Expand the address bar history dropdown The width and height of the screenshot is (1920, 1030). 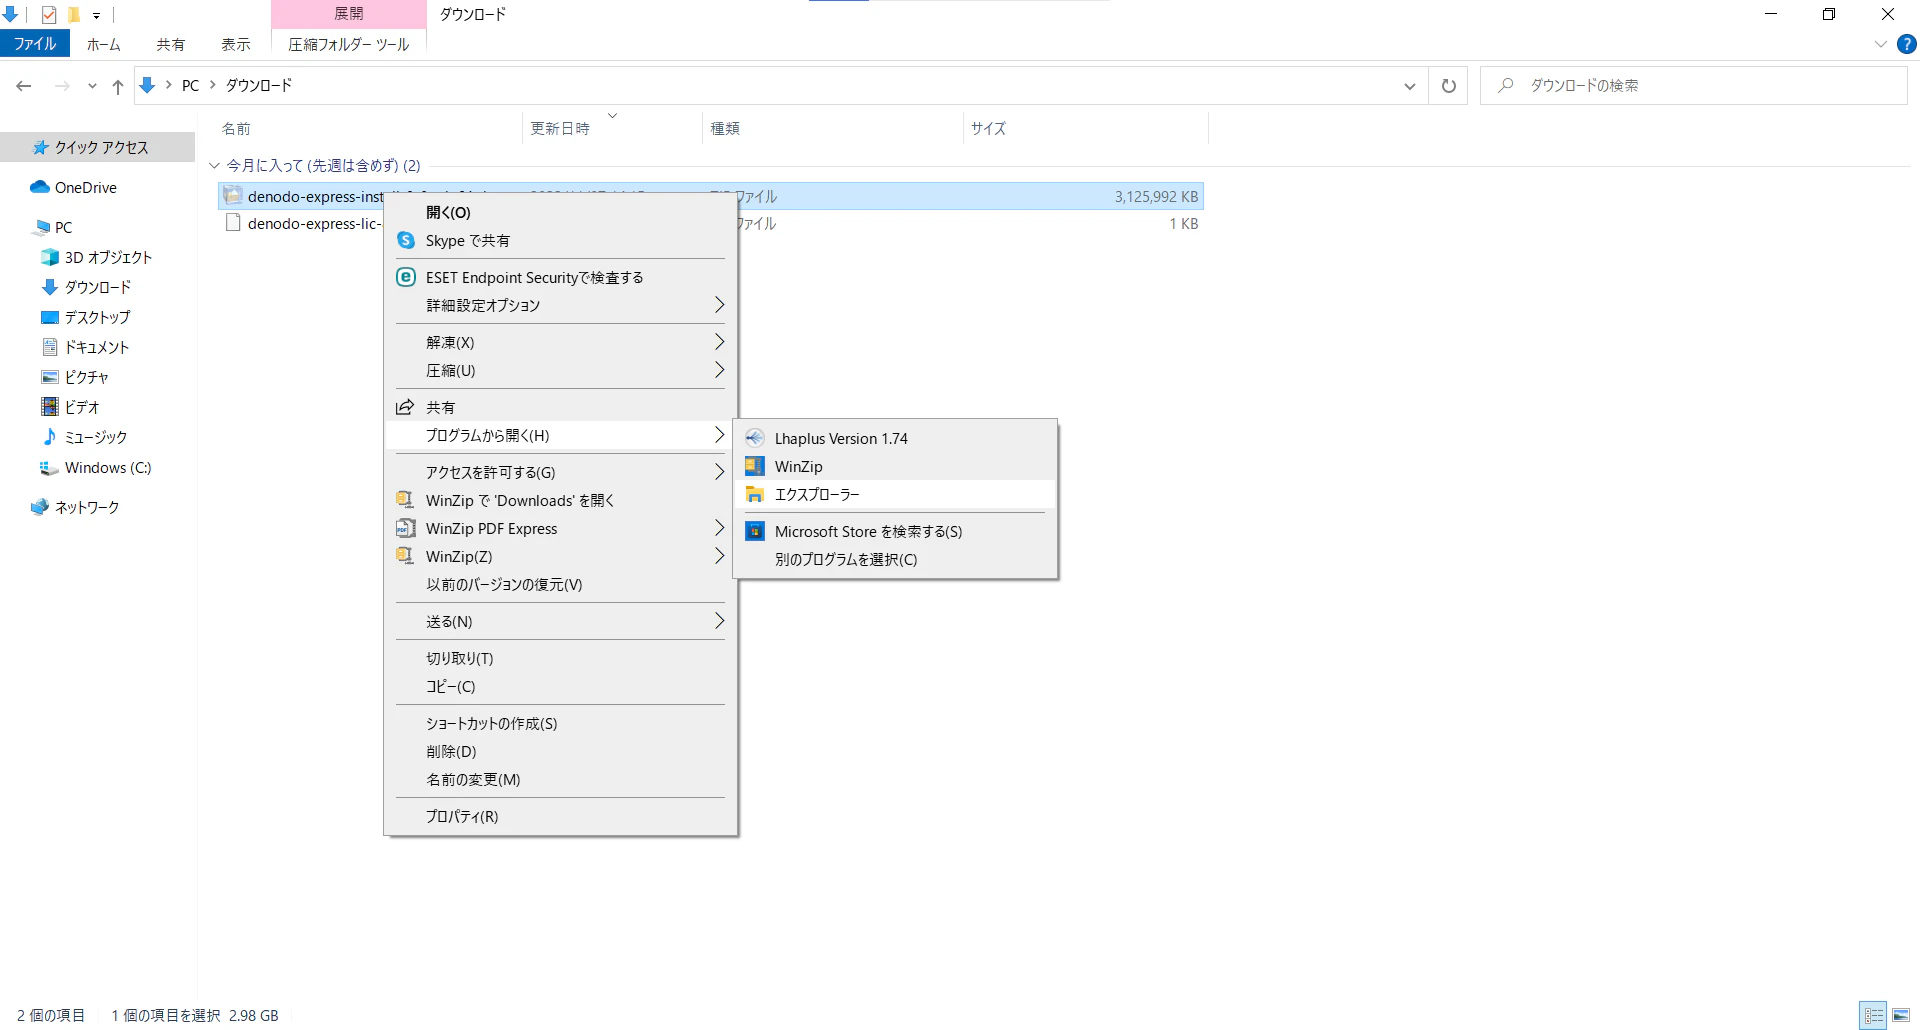pyautogui.click(x=1410, y=86)
